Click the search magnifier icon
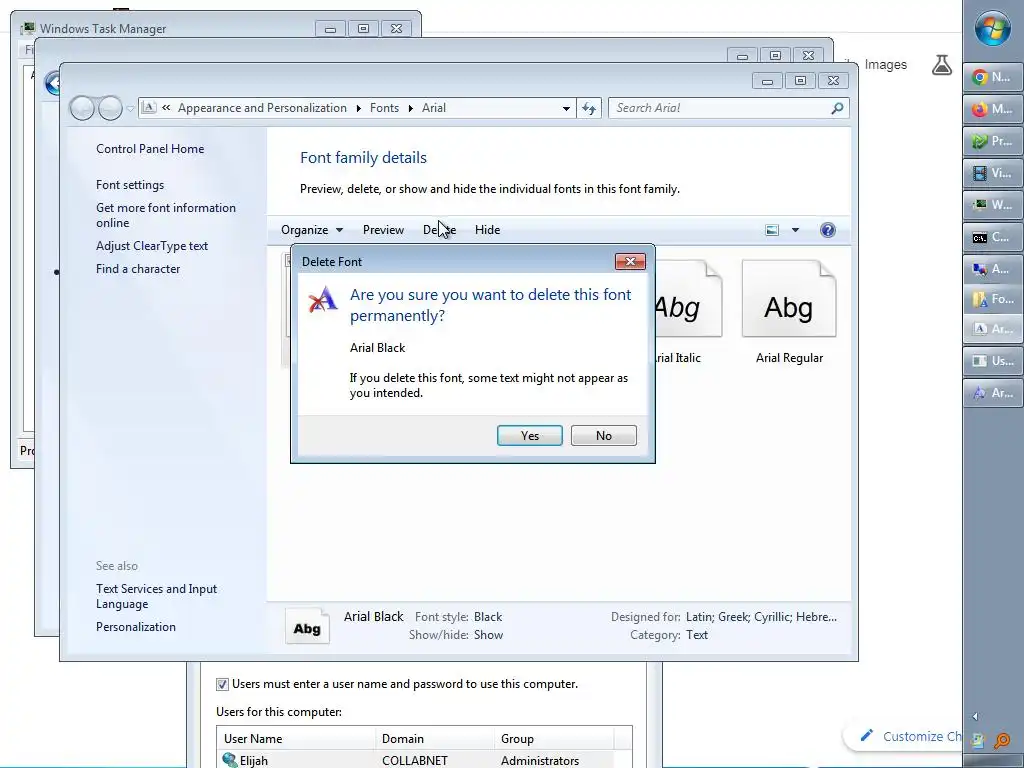 (x=837, y=108)
